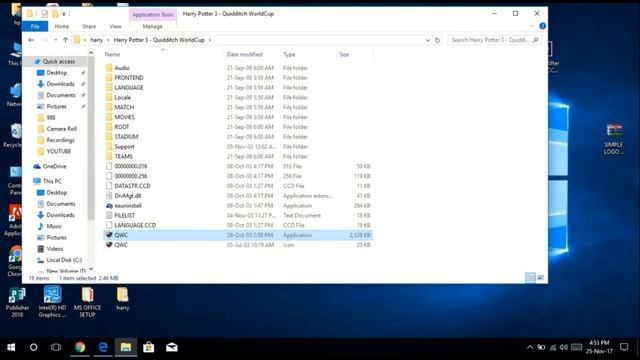Open Cortana search circle on taskbar

33,347
